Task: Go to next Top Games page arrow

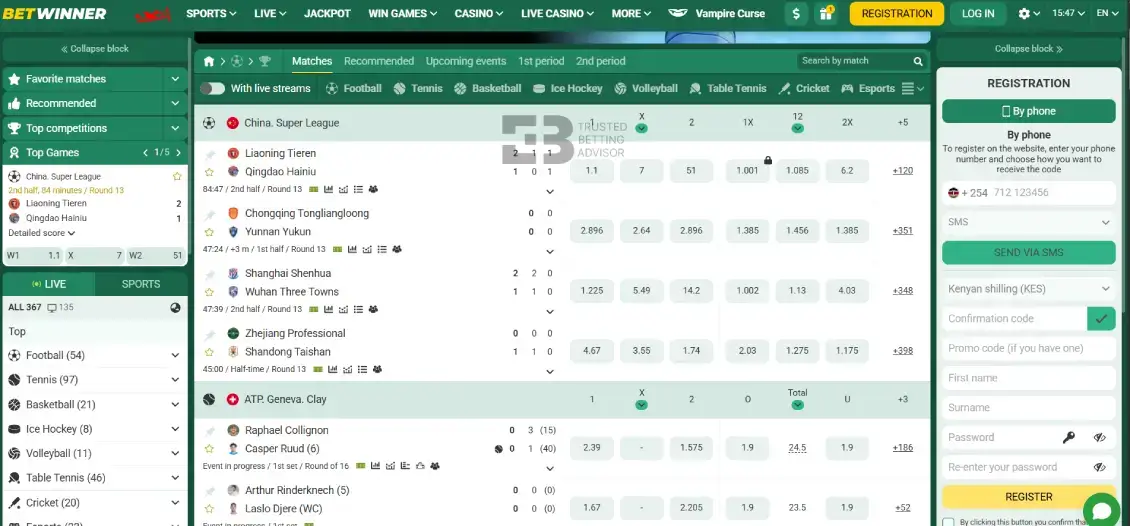Action: pyautogui.click(x=178, y=153)
